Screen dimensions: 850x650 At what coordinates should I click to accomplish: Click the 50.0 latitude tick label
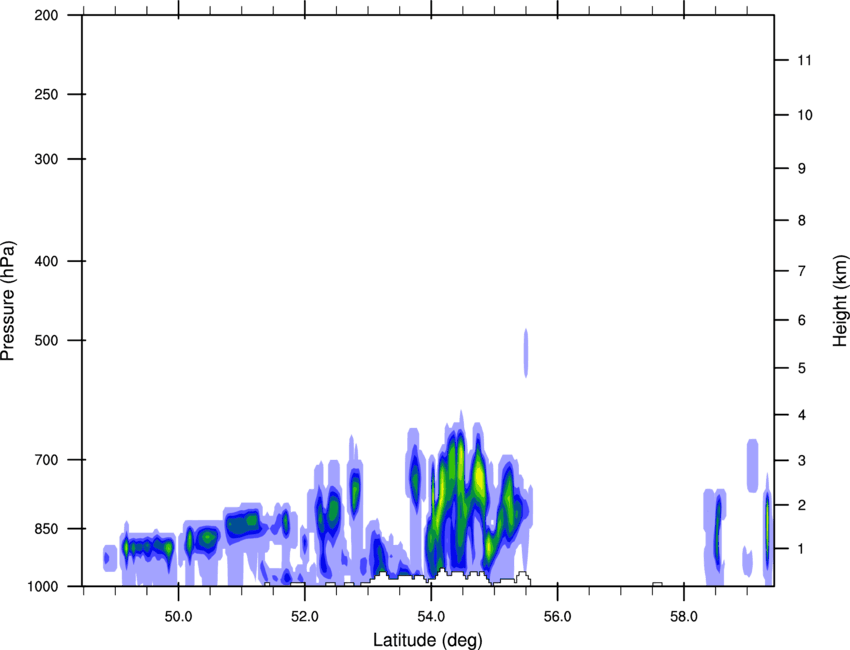point(178,617)
